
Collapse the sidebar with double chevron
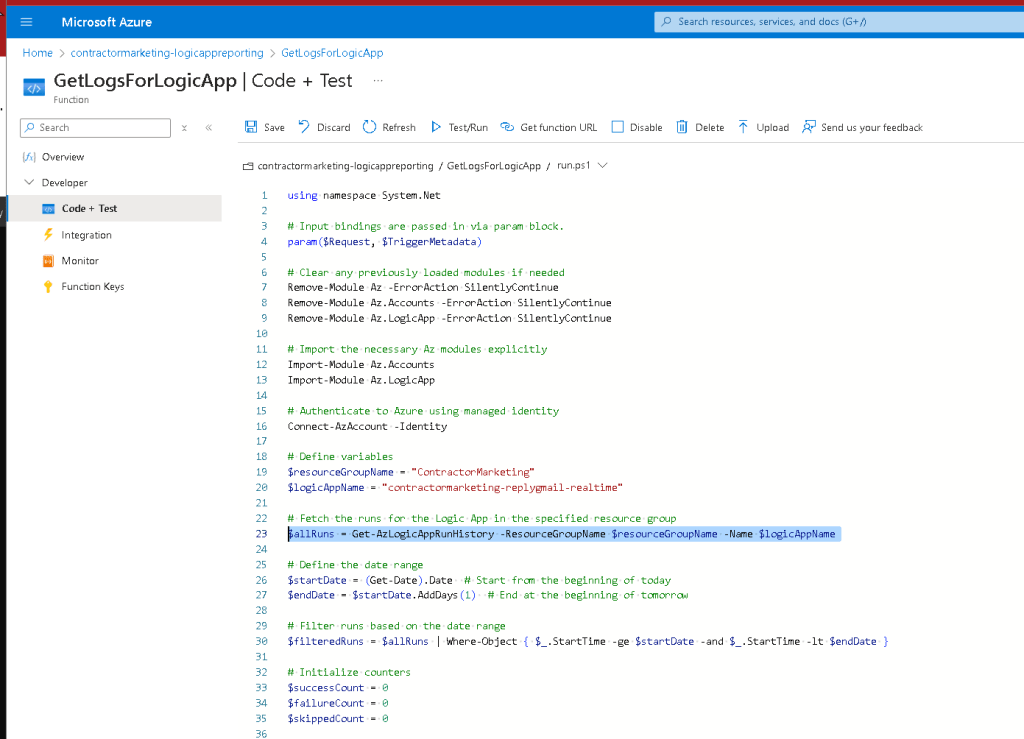[208, 127]
